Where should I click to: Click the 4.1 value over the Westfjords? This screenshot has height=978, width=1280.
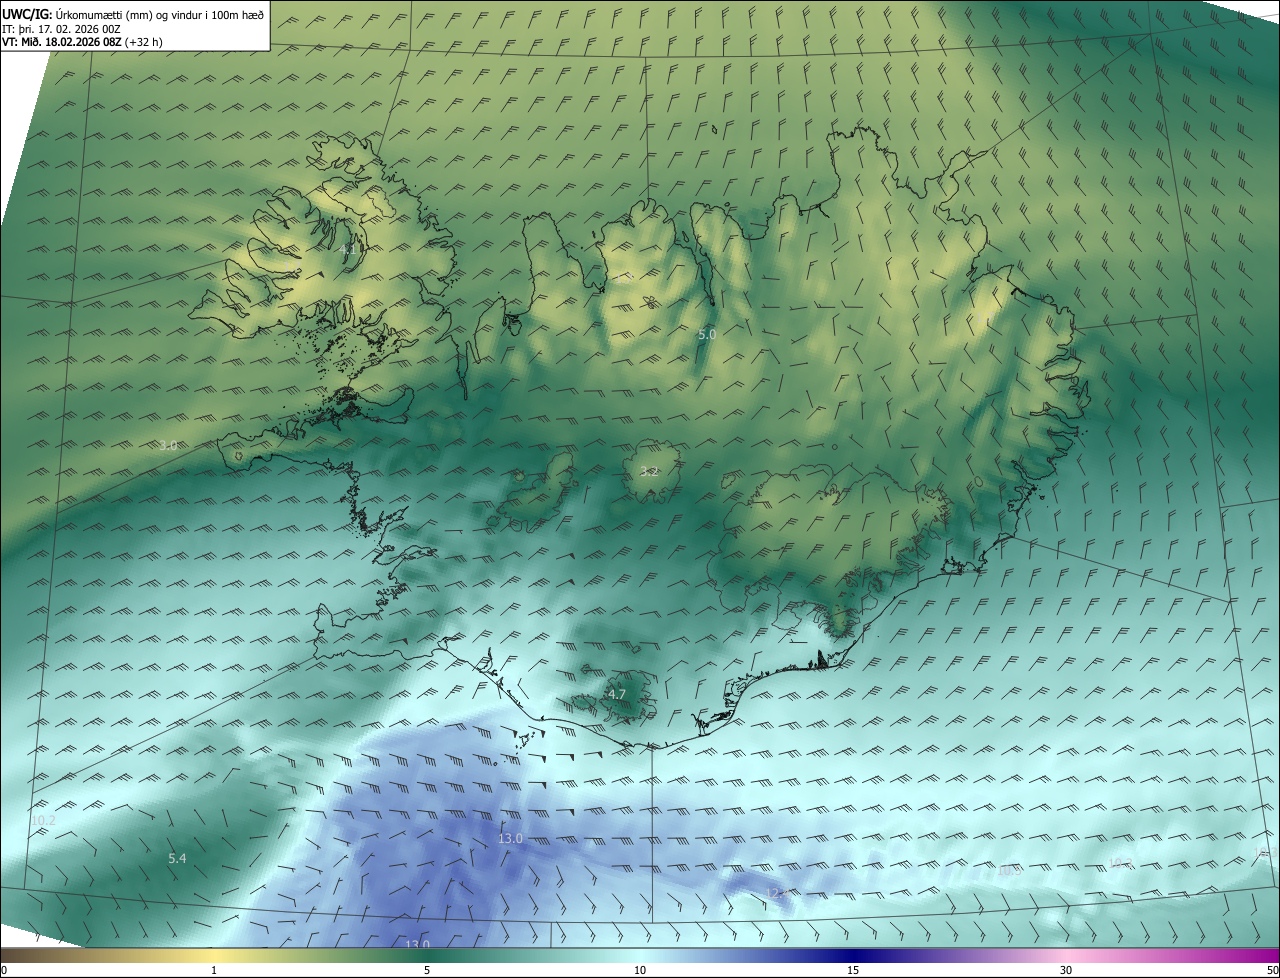(350, 248)
